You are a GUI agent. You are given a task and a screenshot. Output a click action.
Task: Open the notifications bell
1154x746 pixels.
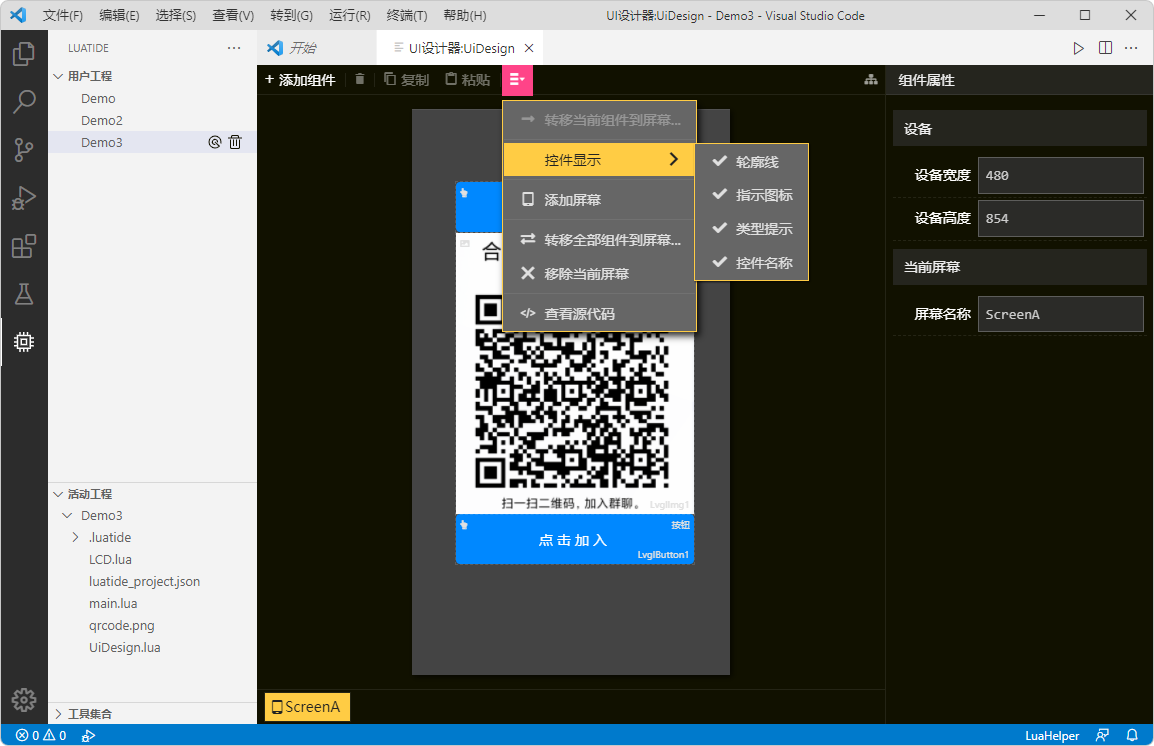(x=1132, y=735)
